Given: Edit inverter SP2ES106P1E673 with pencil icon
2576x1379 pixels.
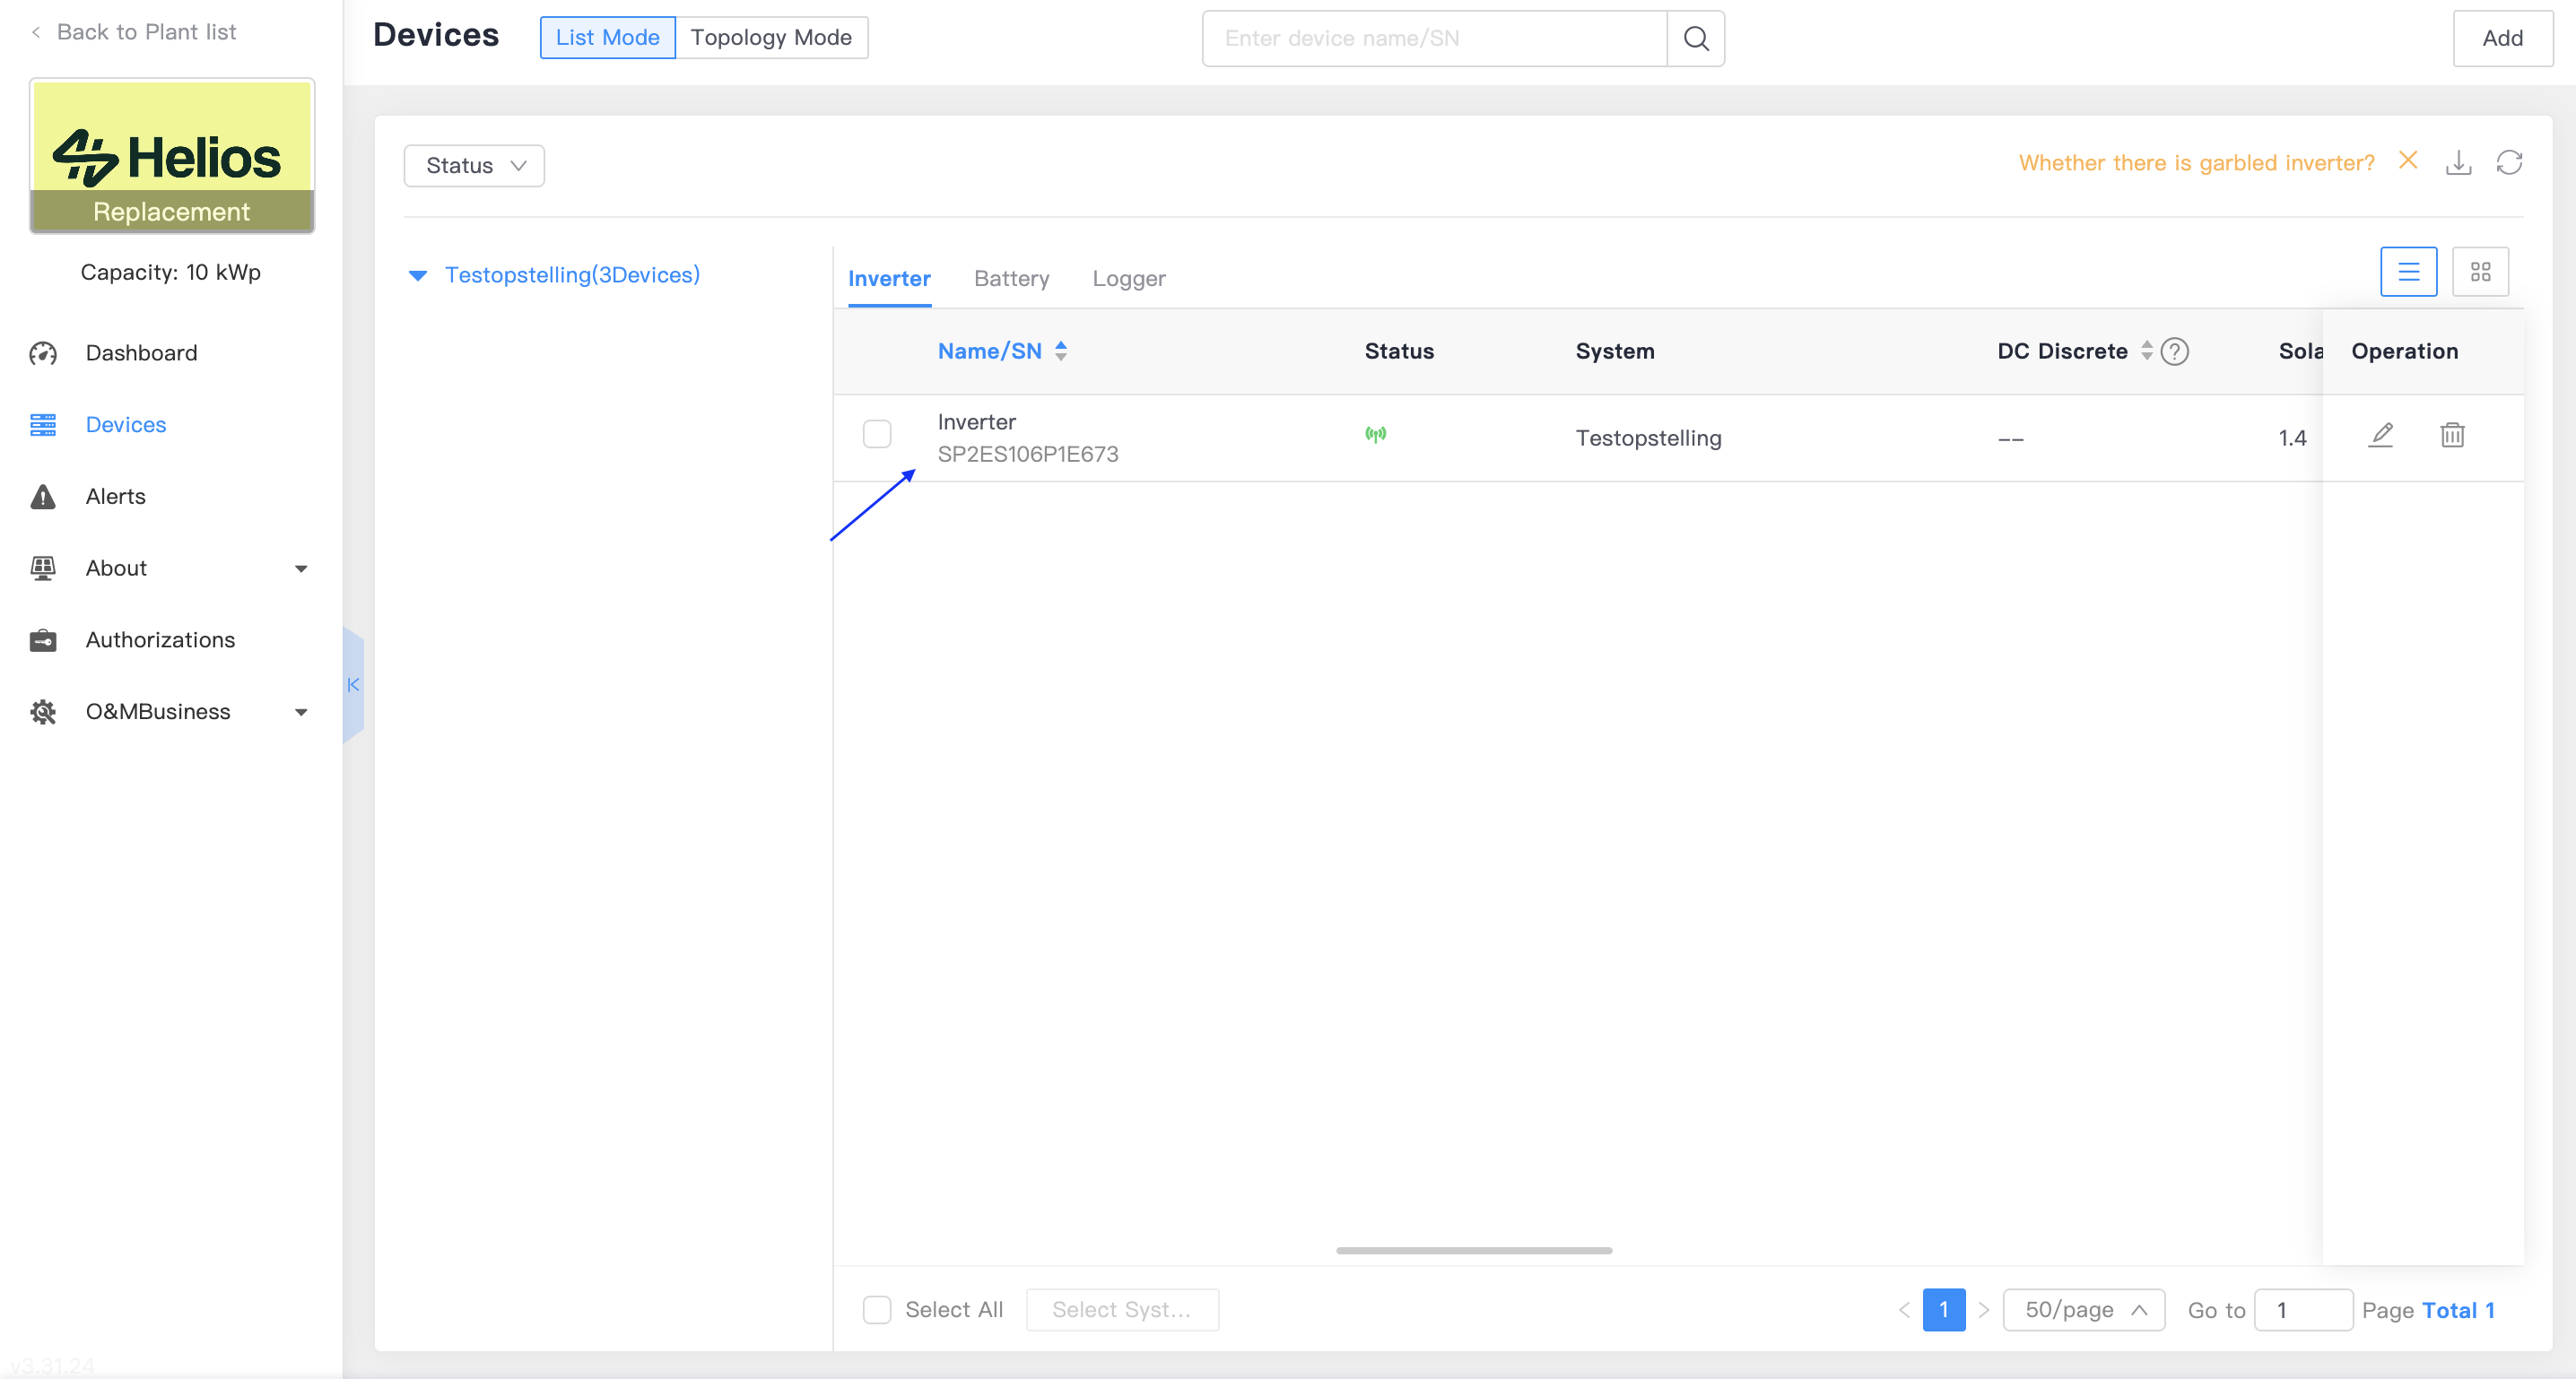Looking at the screenshot, I should 2381,435.
